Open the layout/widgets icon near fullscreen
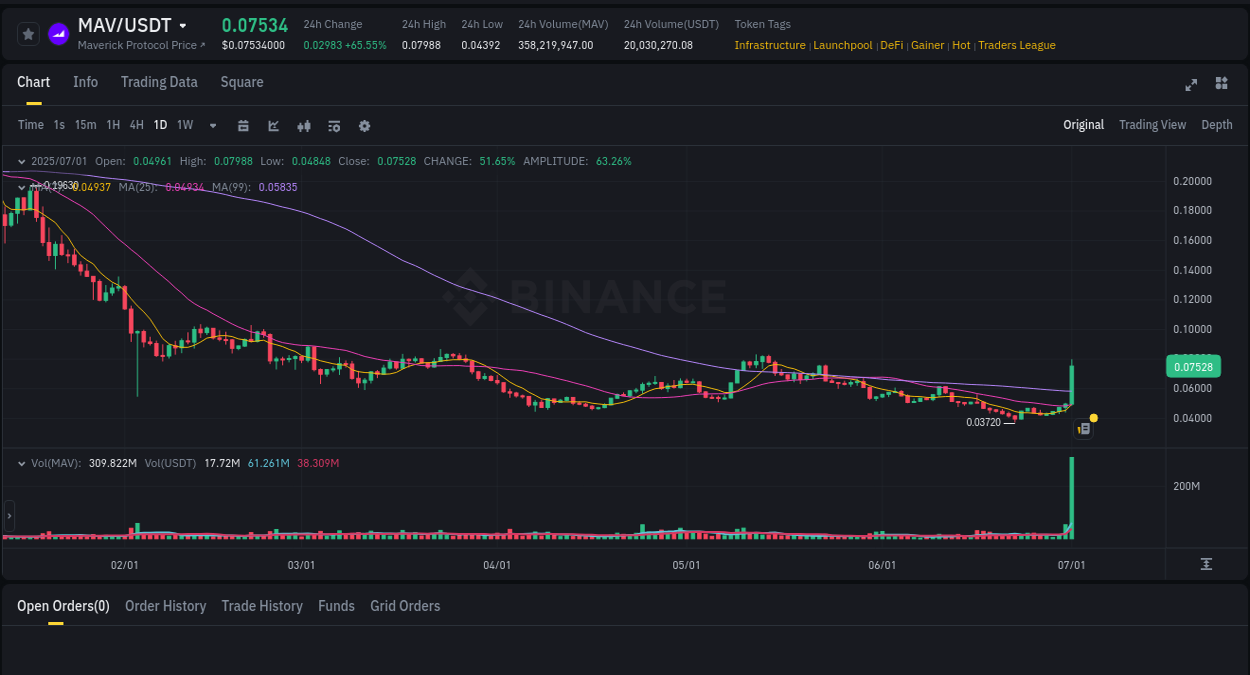1250x675 pixels. click(1221, 85)
